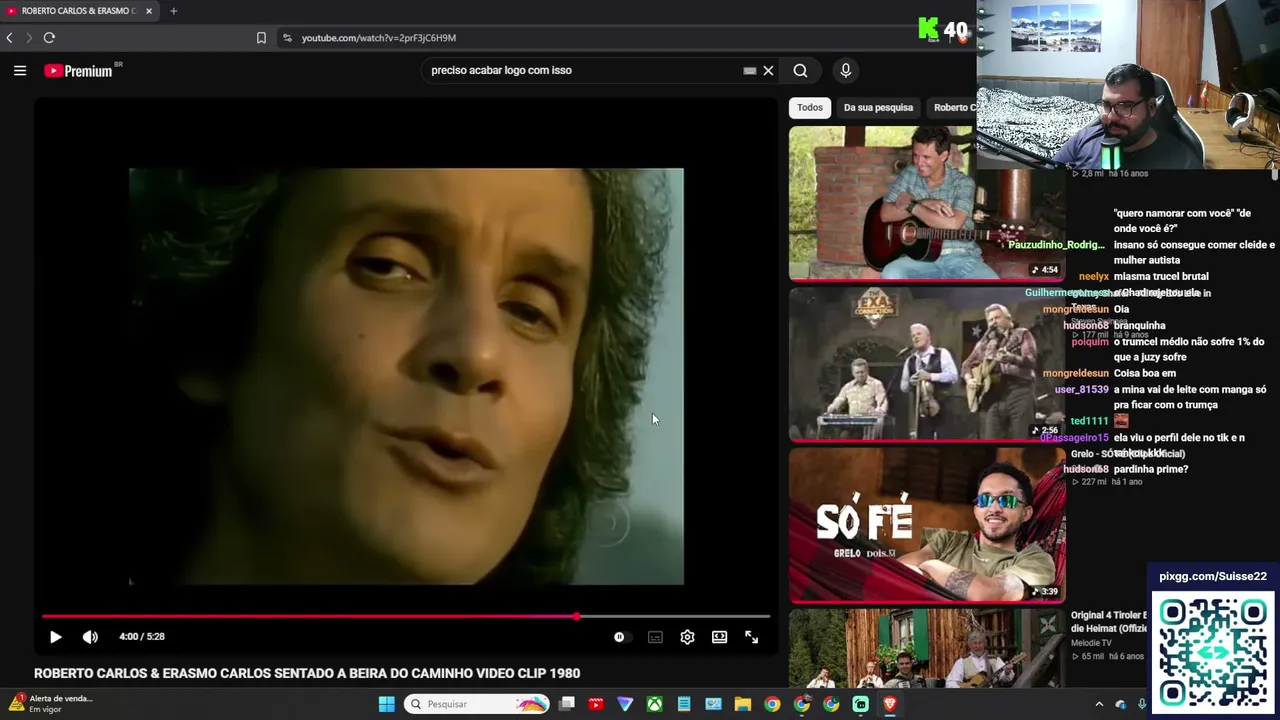The width and height of the screenshot is (1280, 720).
Task: Open the Brave browser taskbar icon
Action: tap(889, 704)
